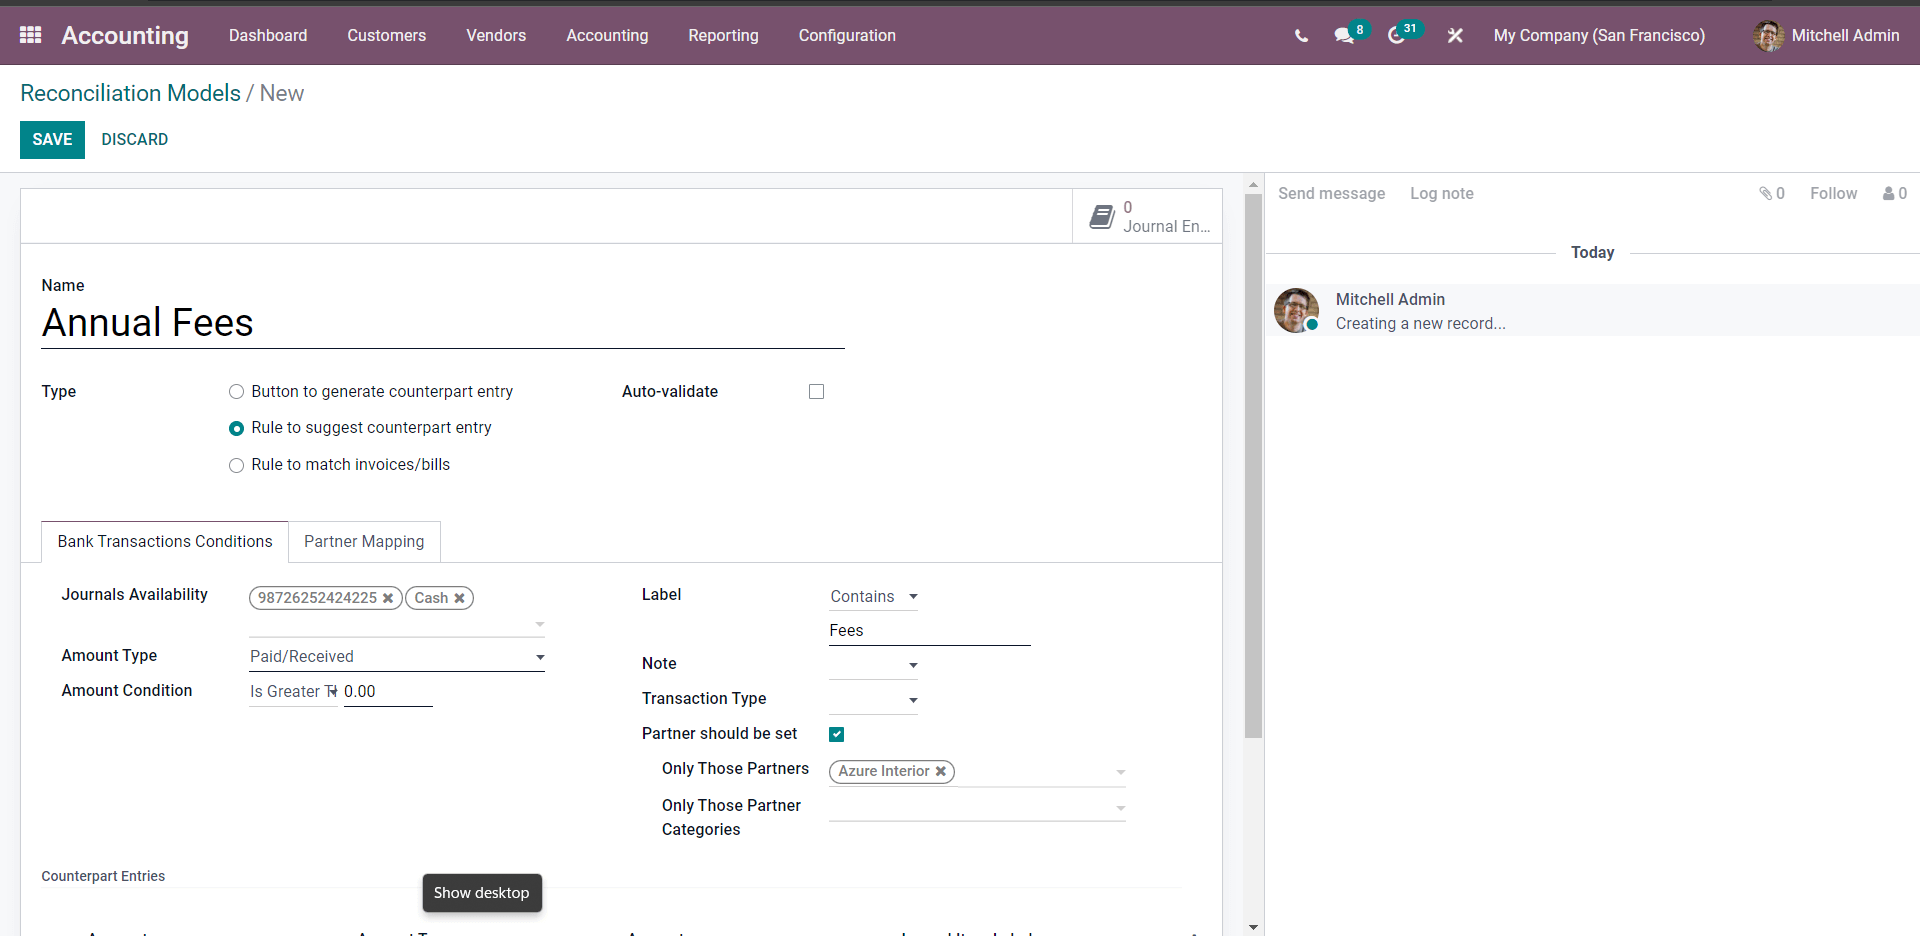Remove the Cash journal tag
The width and height of the screenshot is (1920, 936).
coord(460,598)
